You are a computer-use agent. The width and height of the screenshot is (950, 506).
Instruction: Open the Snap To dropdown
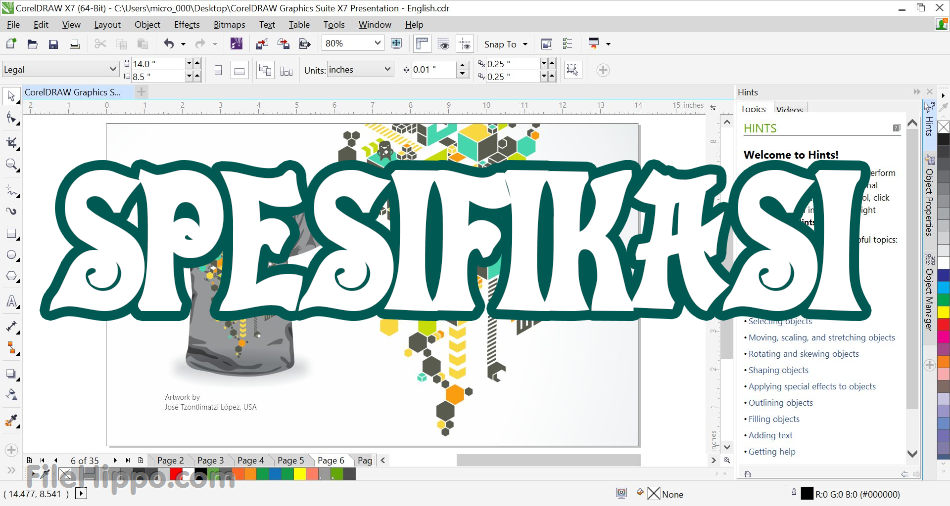(506, 44)
